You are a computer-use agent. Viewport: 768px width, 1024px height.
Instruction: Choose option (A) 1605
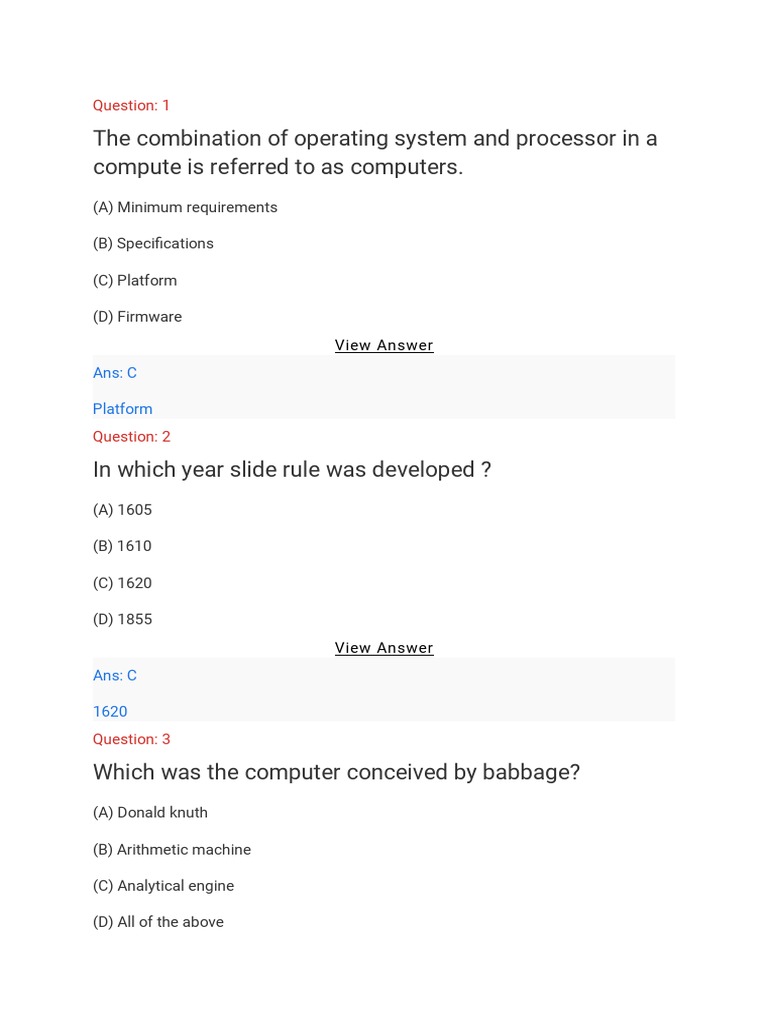click(x=122, y=510)
